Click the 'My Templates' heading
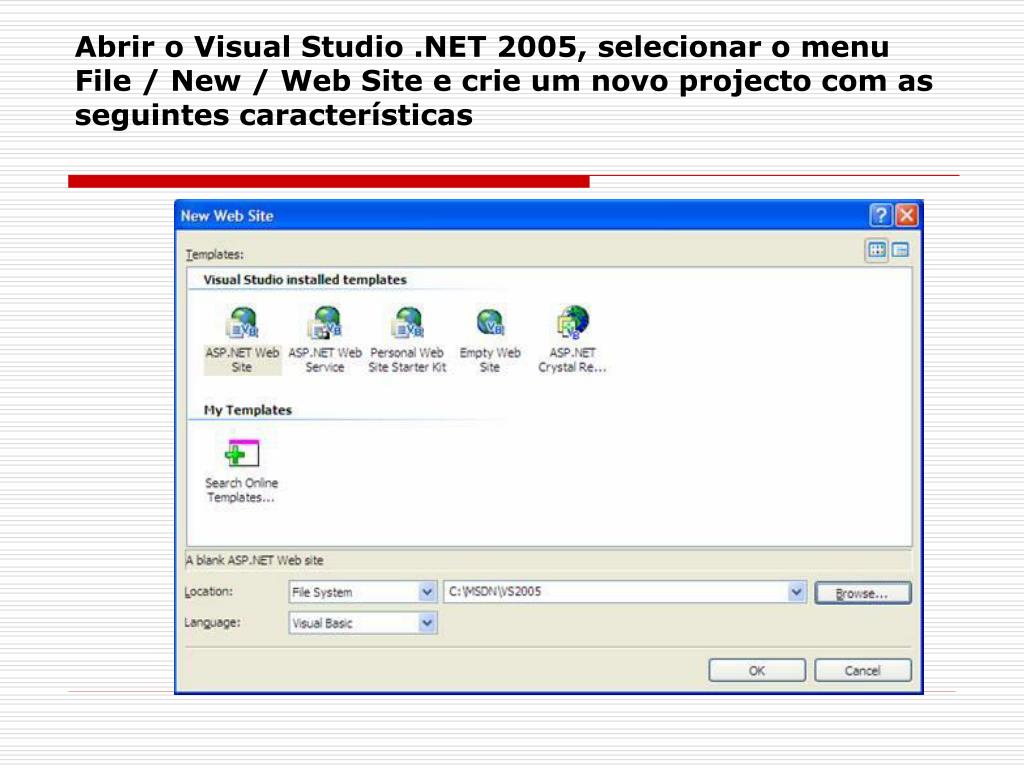1024x768 pixels. [x=248, y=410]
